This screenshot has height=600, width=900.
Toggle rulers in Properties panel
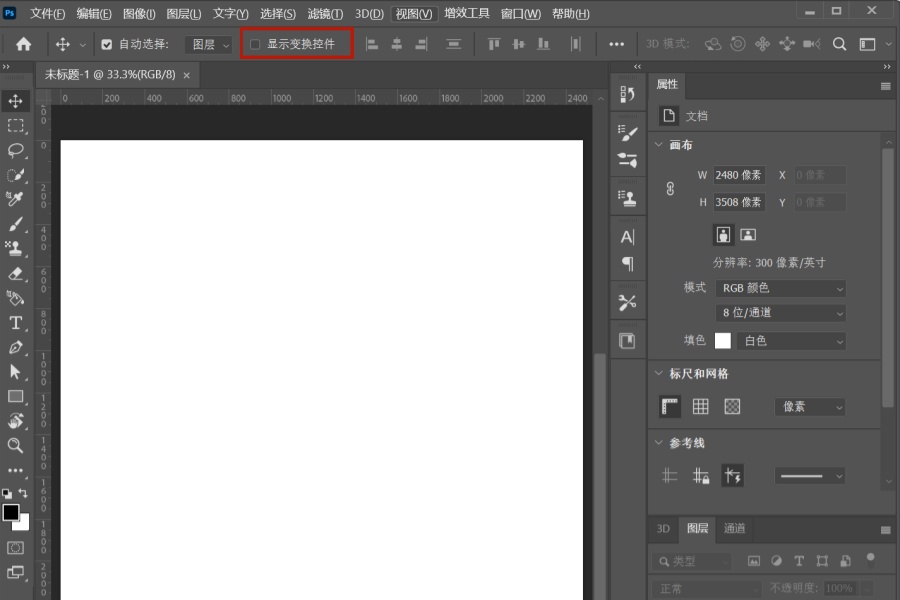coord(670,407)
